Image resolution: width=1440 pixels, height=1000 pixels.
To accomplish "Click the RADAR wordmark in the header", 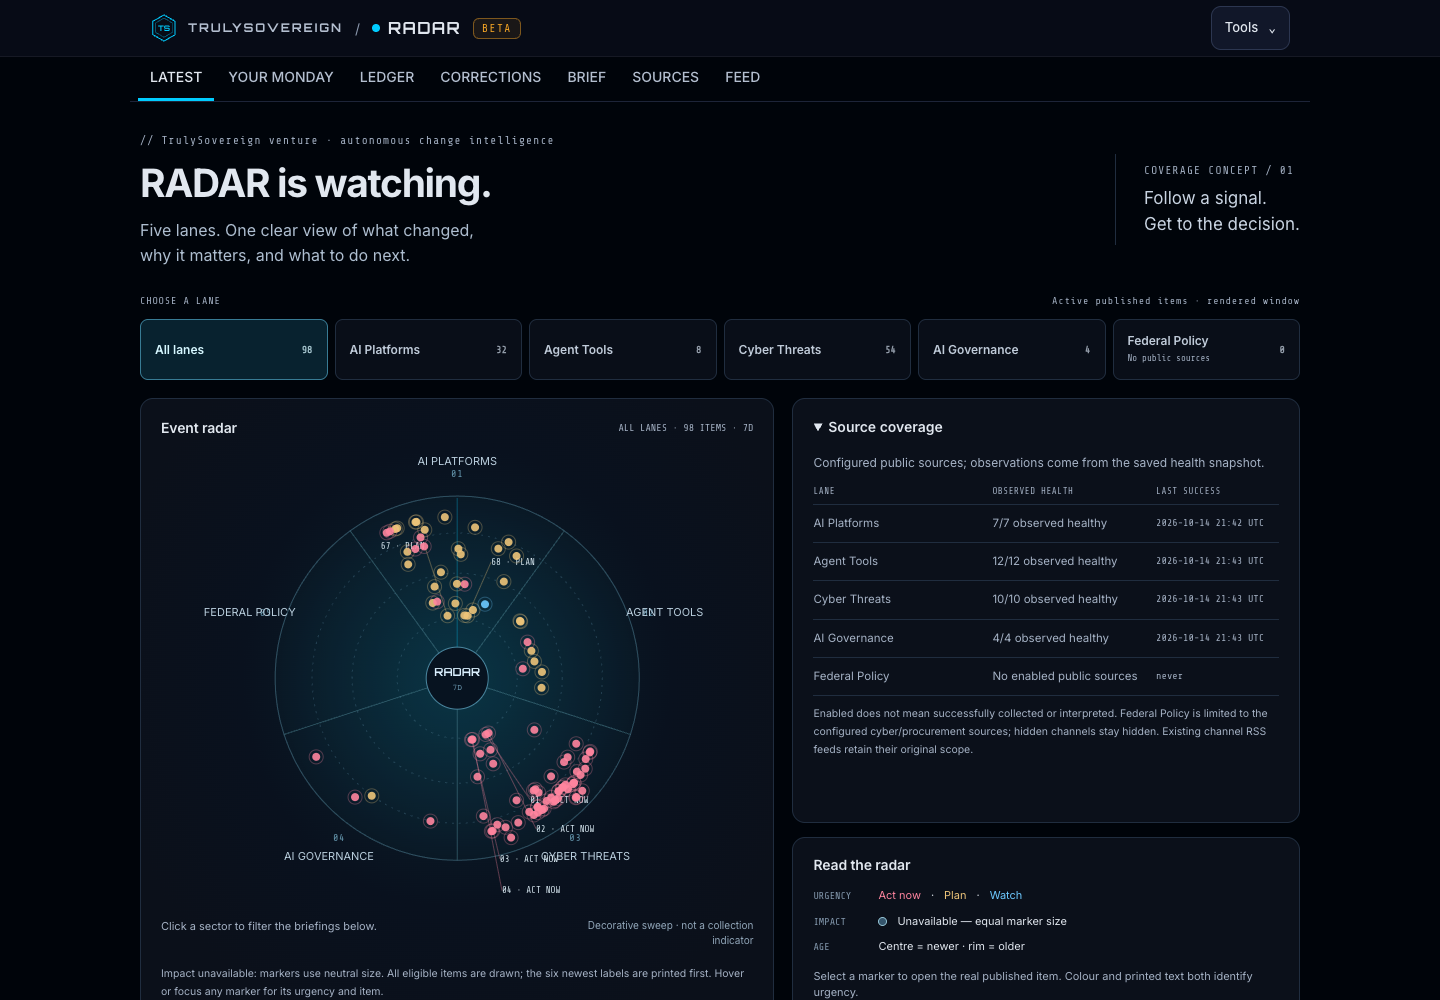I will pyautogui.click(x=424, y=28).
